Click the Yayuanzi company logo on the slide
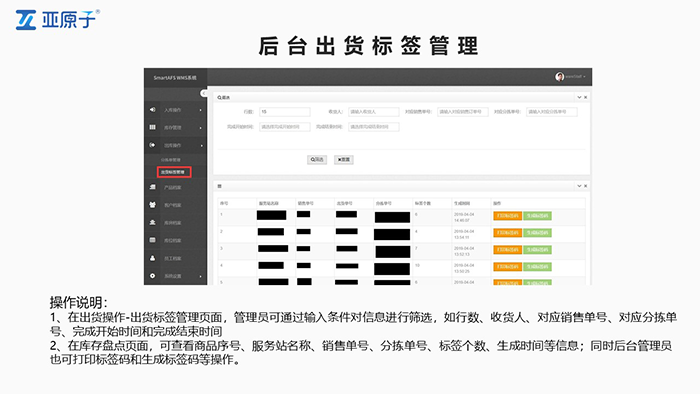The height and width of the screenshot is (394, 700). [x=58, y=20]
